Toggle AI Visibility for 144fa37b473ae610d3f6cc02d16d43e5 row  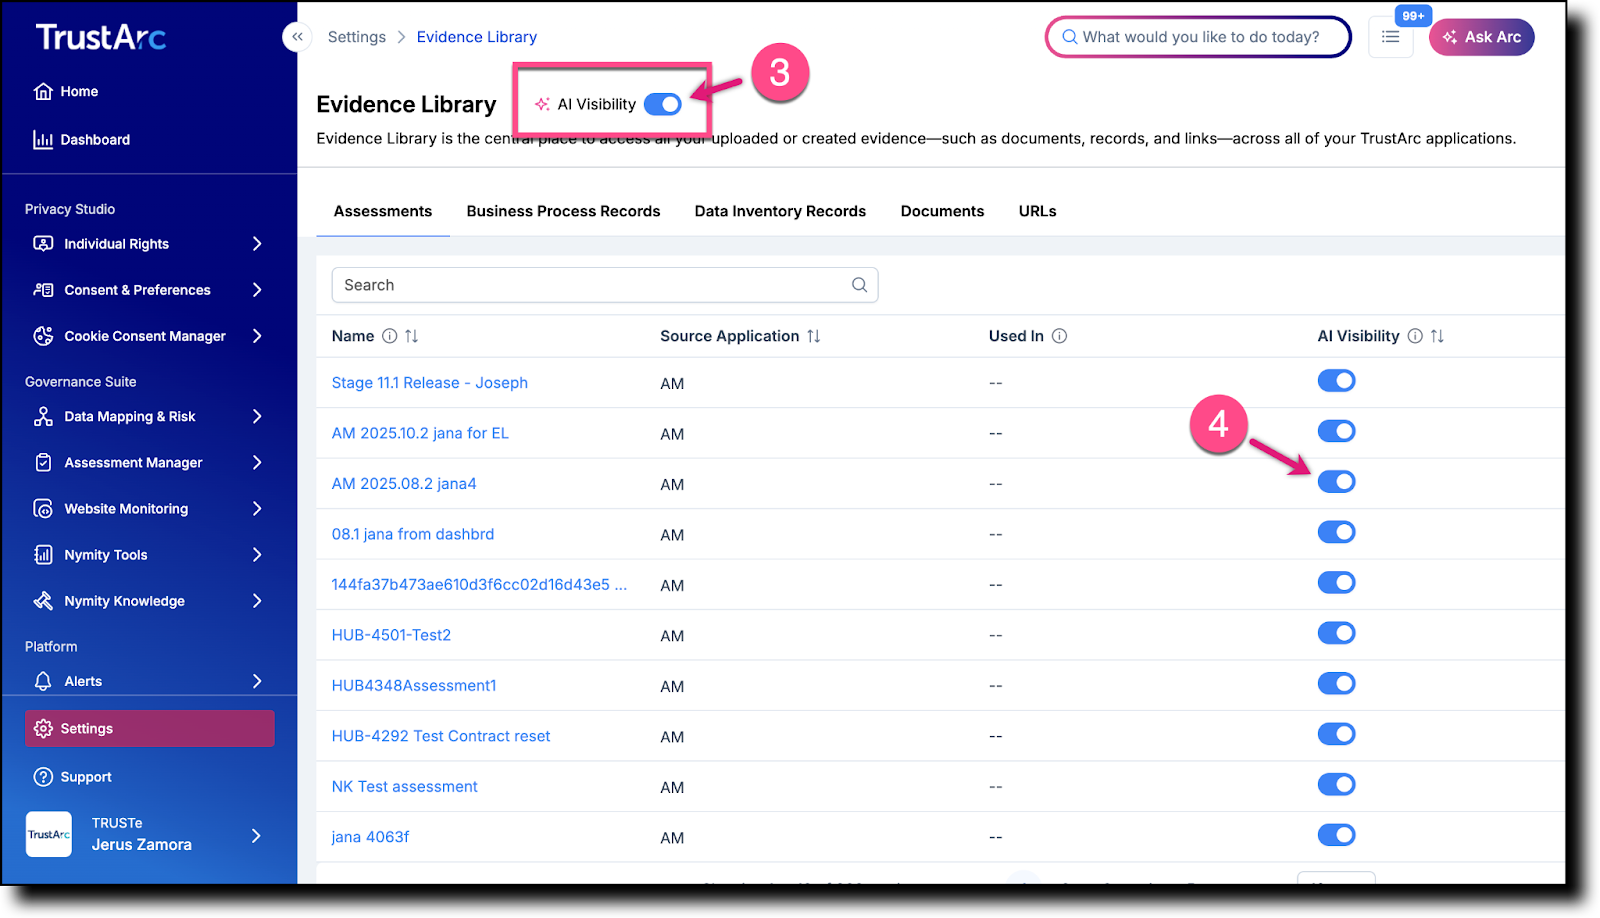1336,583
